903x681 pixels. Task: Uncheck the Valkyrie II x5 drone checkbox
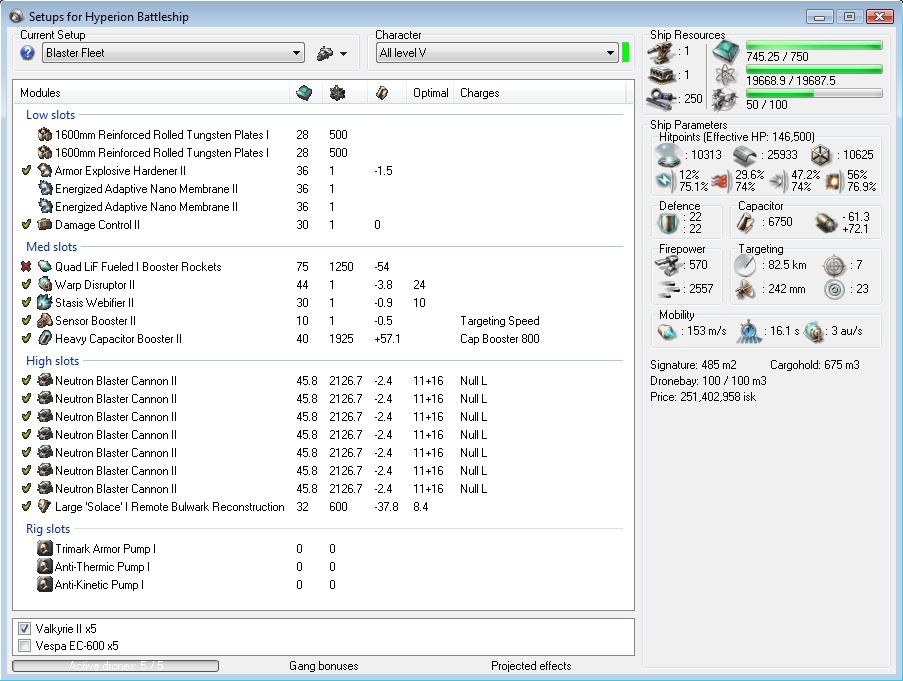(24, 629)
